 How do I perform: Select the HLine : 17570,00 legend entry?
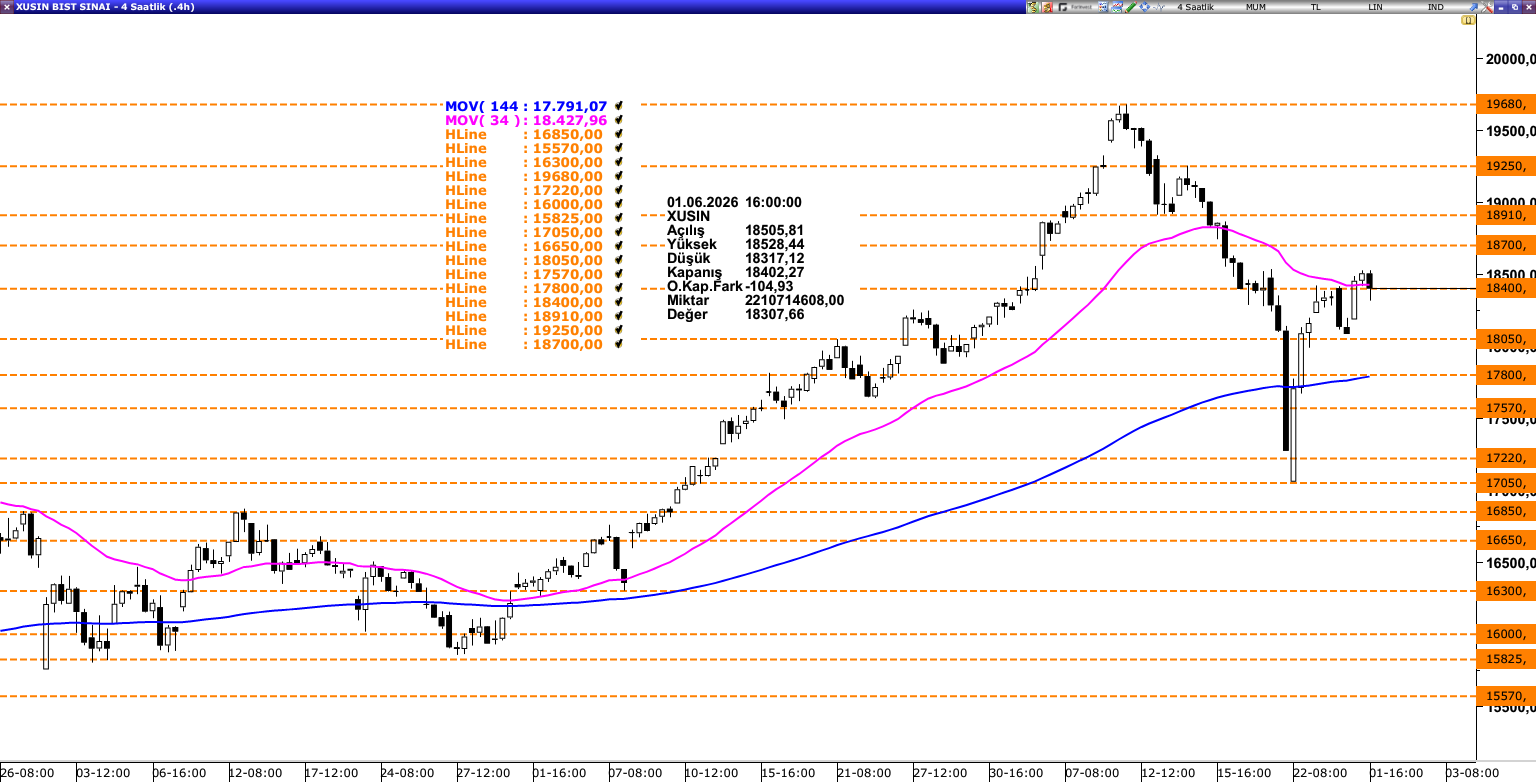[x=524, y=274]
